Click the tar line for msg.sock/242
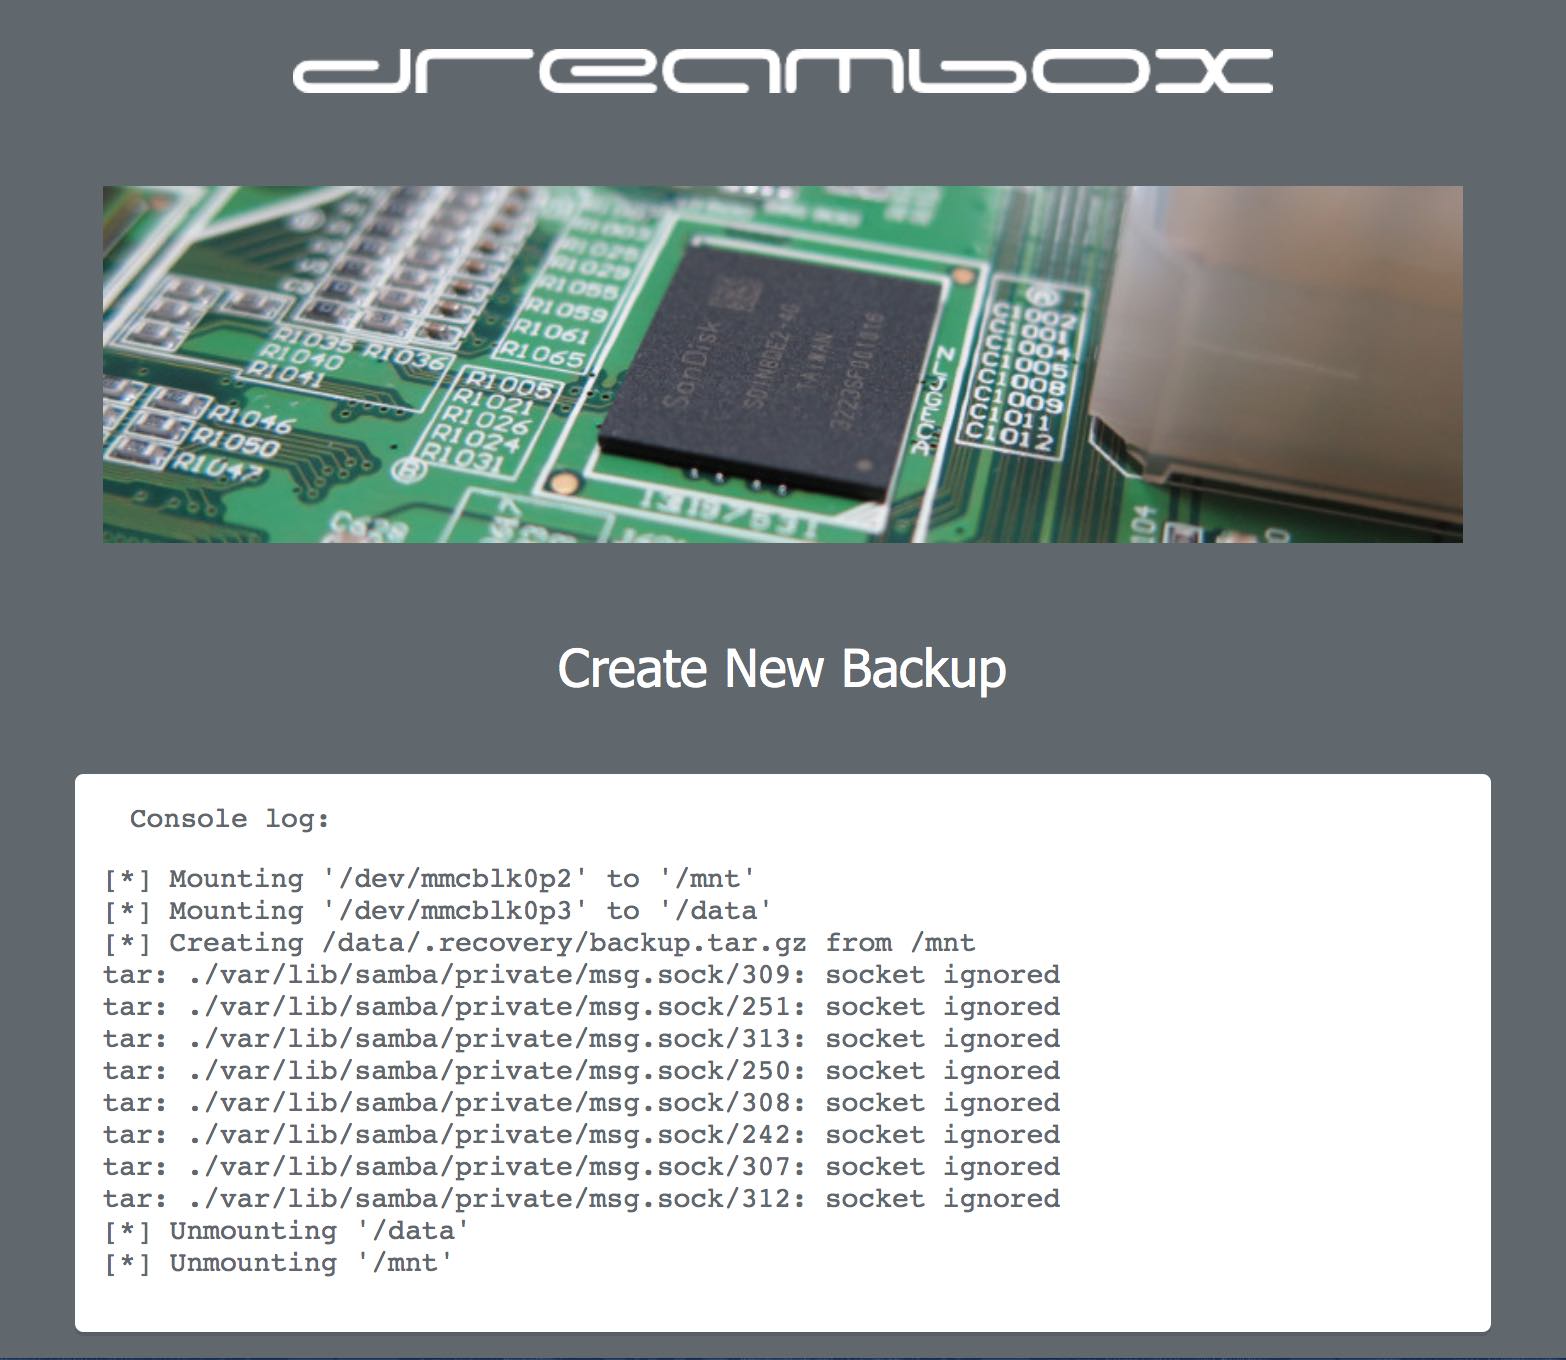The height and width of the screenshot is (1360, 1566). tap(581, 1135)
